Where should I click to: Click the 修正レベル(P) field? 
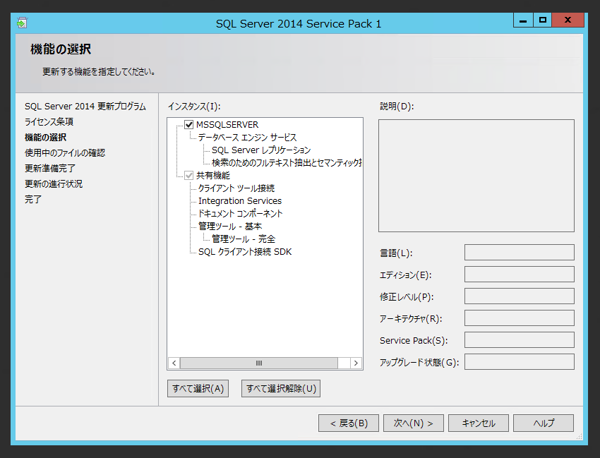(x=519, y=296)
